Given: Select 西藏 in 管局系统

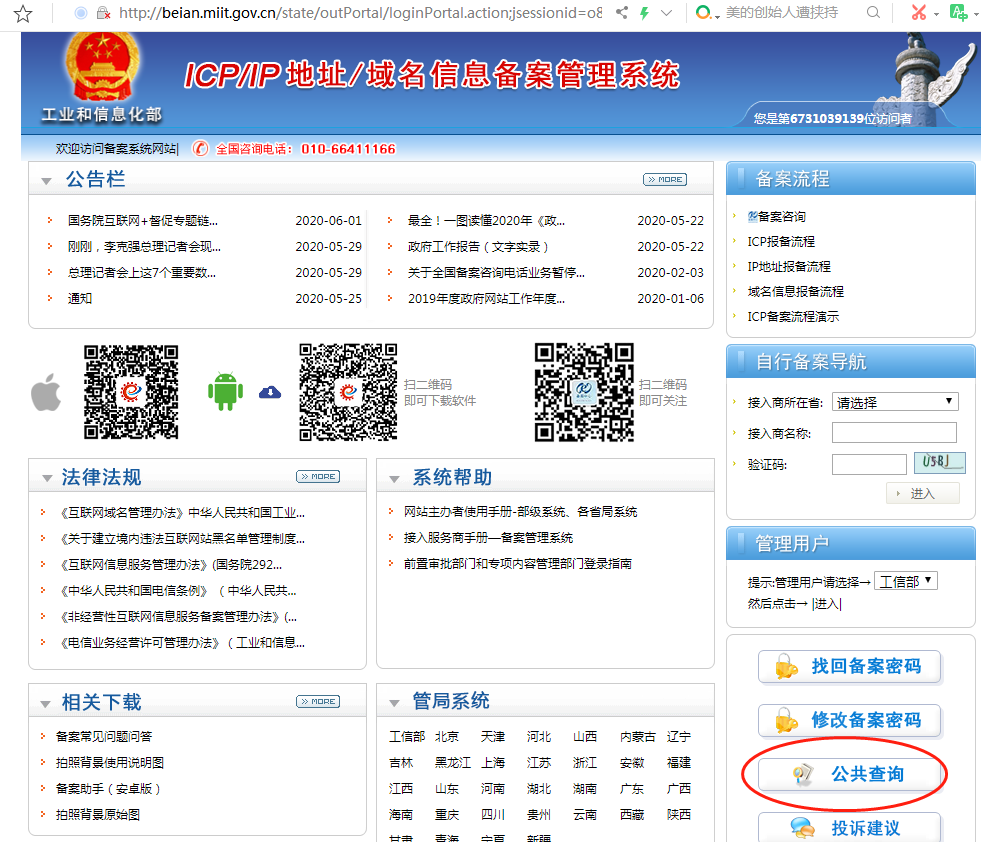Looking at the screenshot, I should coord(632,814).
